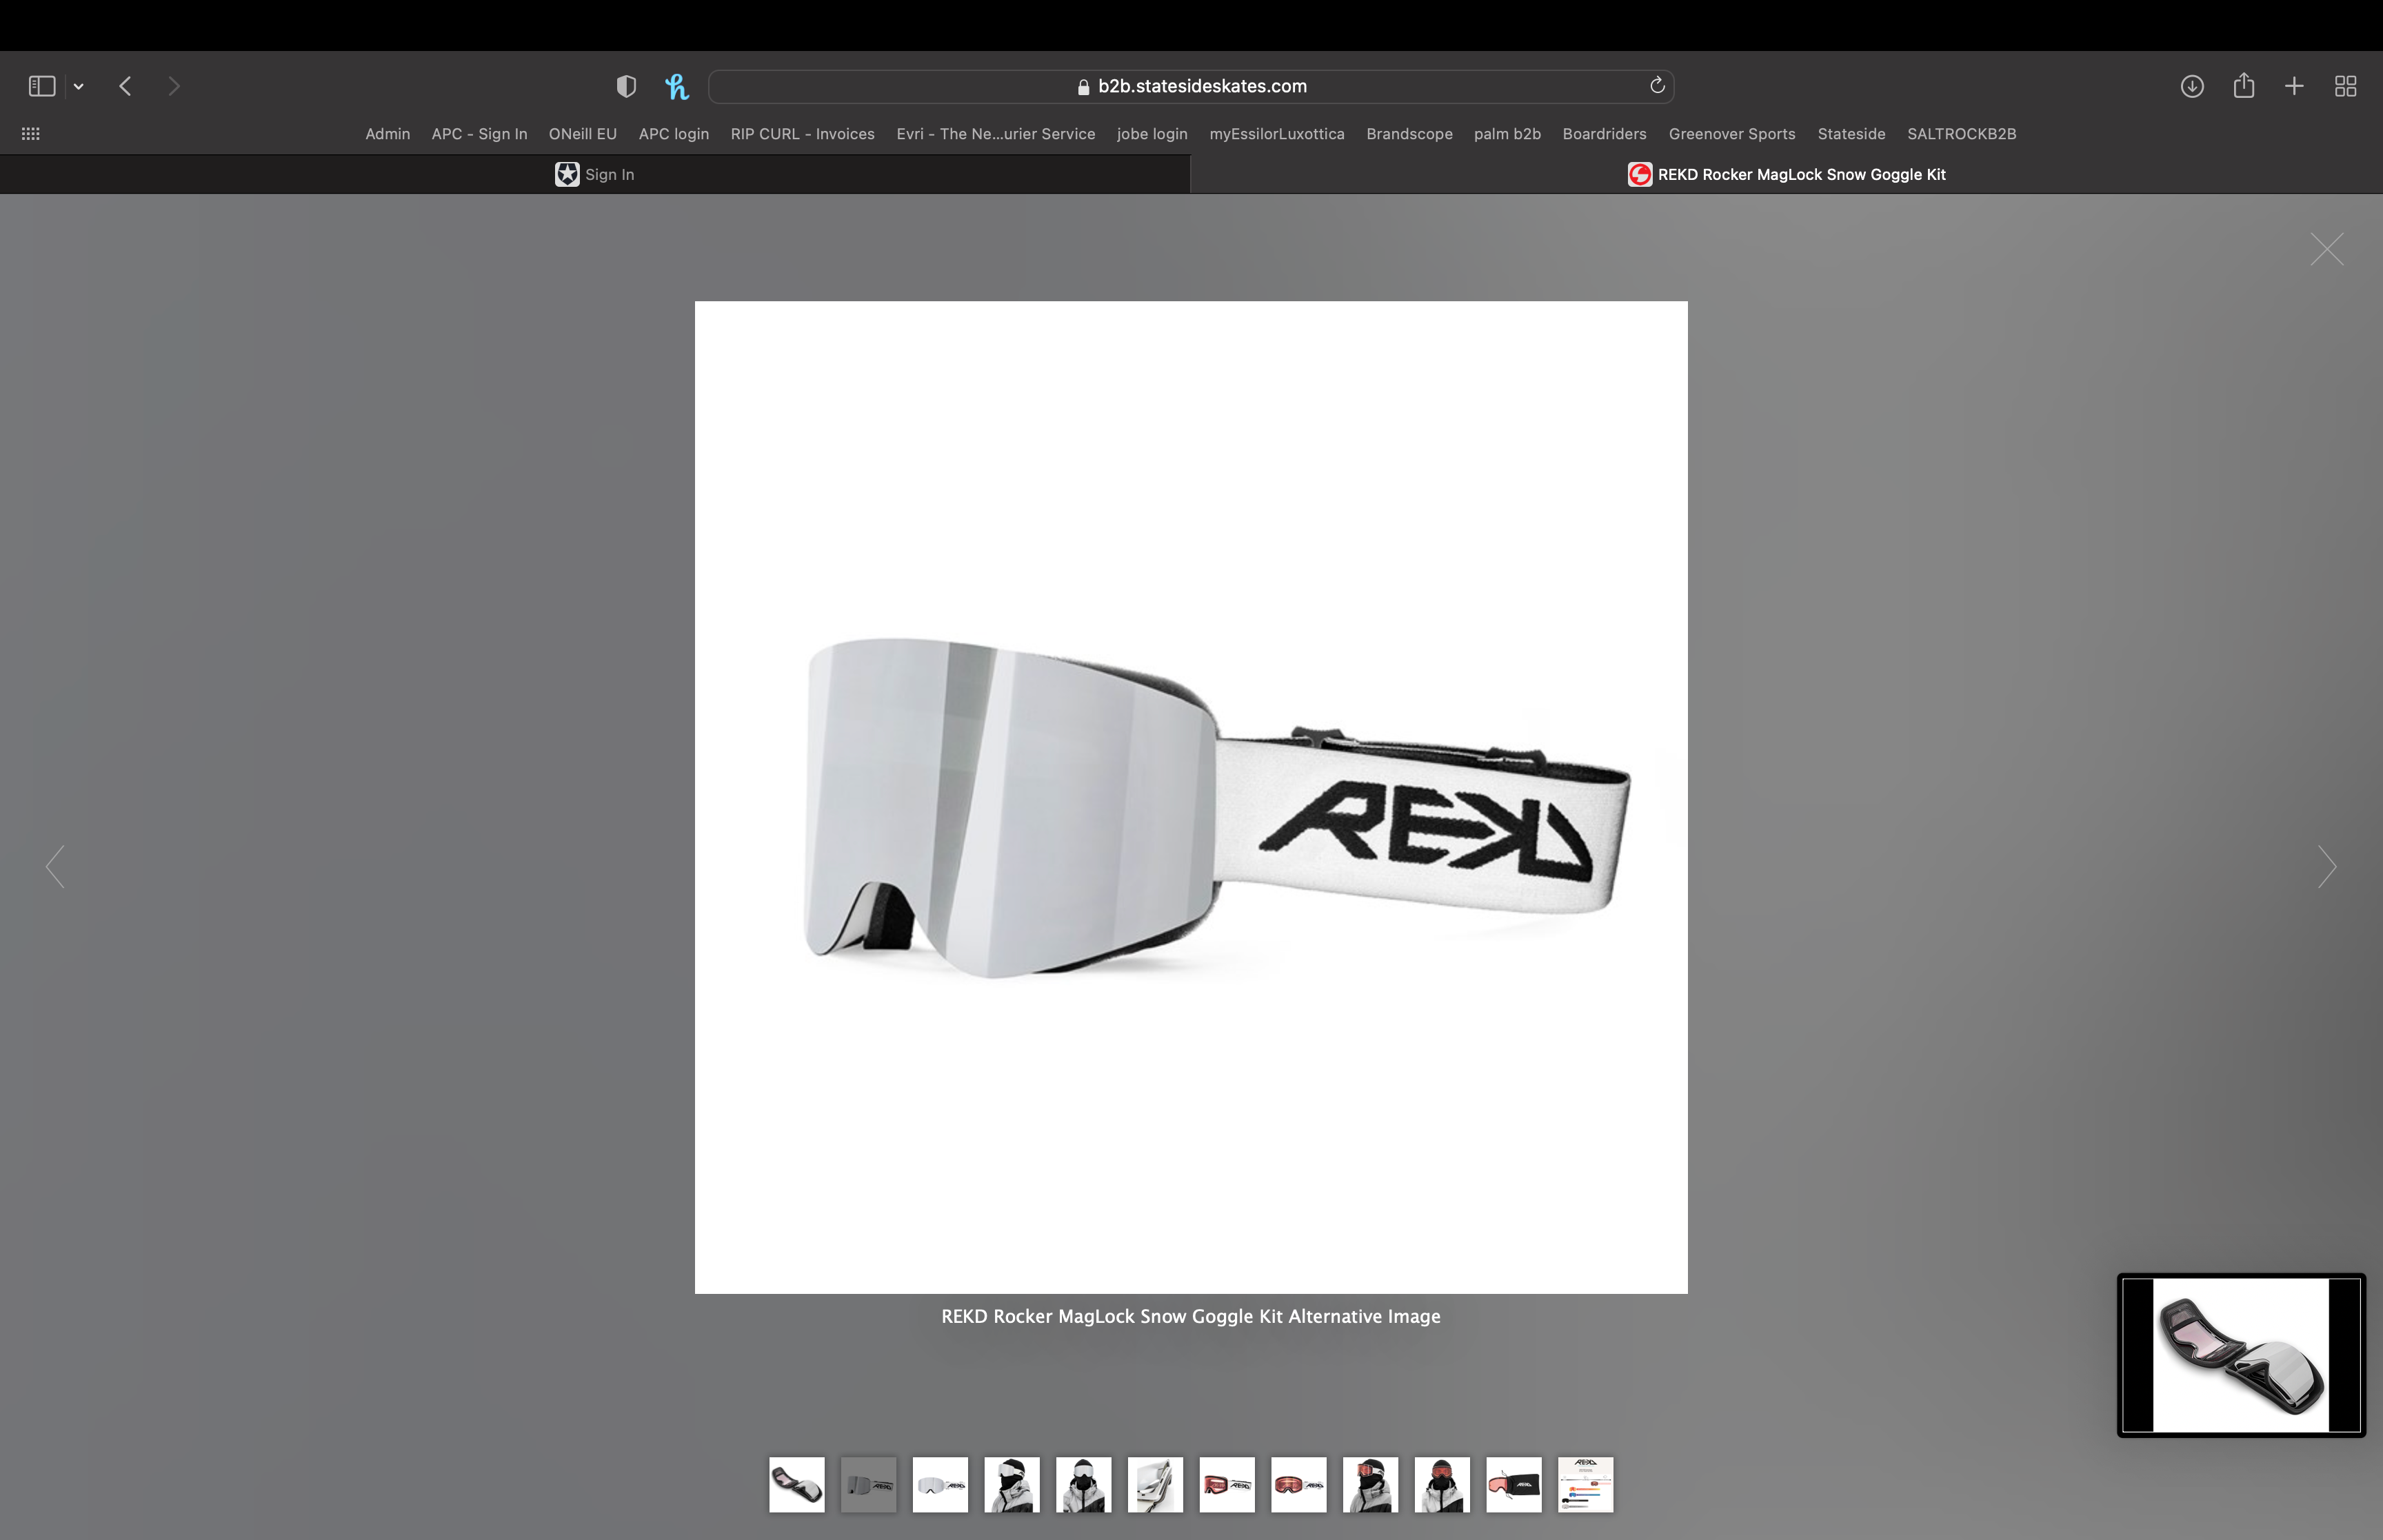Reload the page with the refresh icon
The height and width of the screenshot is (1540, 2383).
pos(1657,85)
